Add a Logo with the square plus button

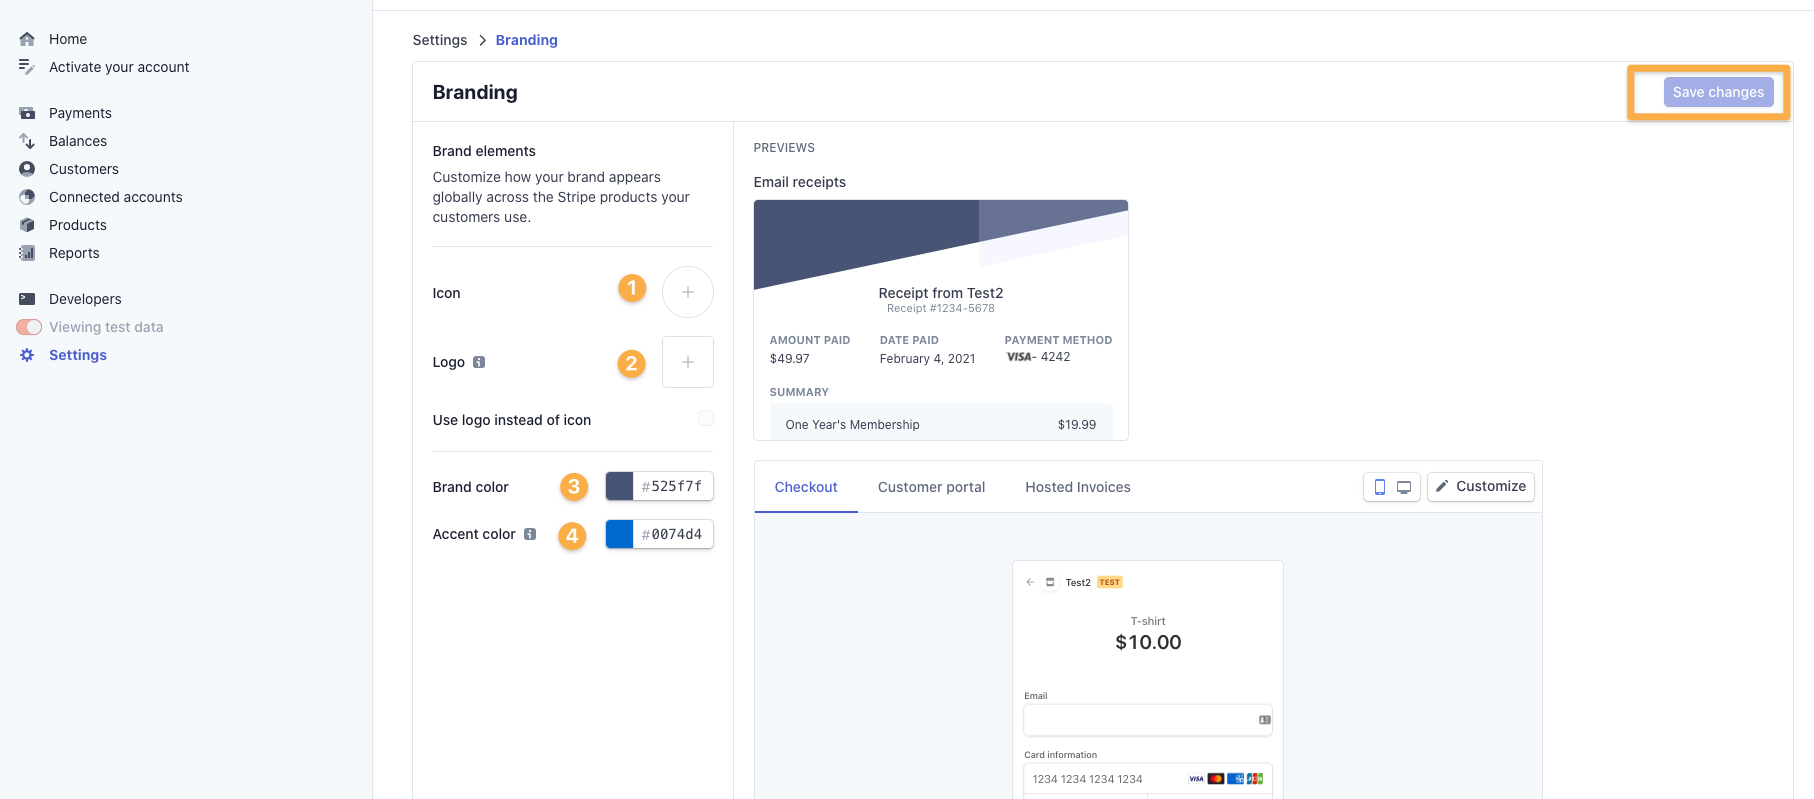click(x=688, y=362)
